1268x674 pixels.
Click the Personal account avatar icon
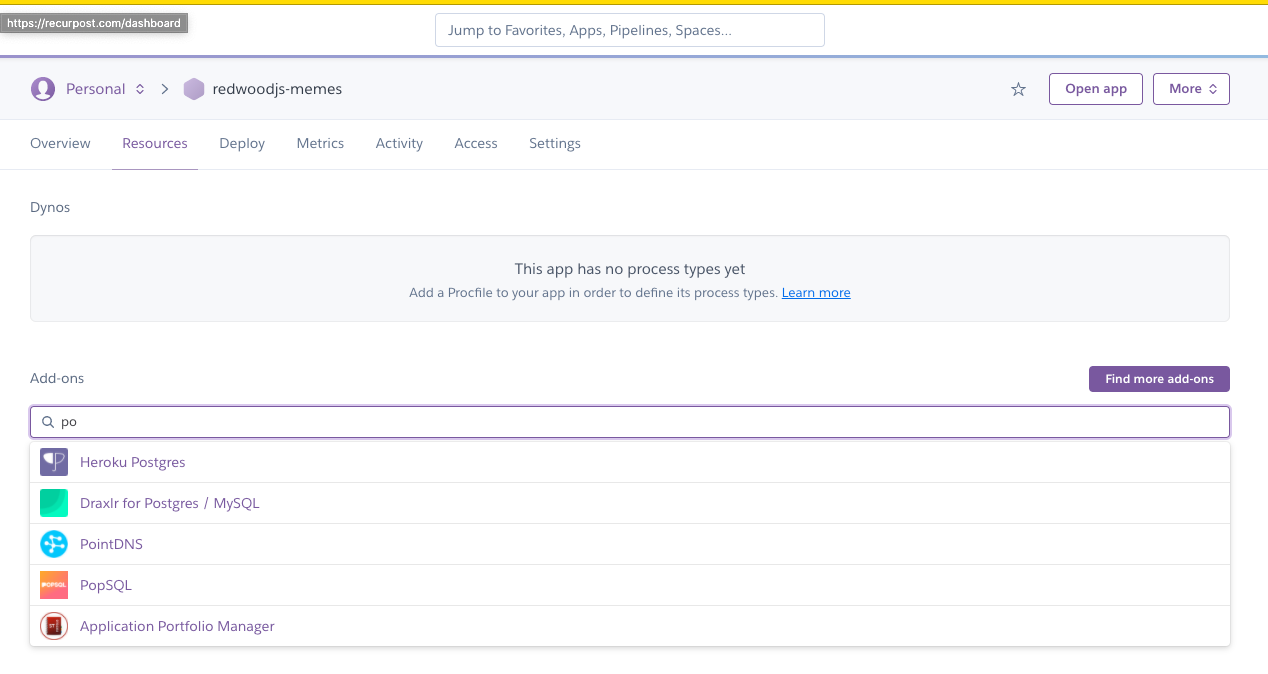tap(43, 89)
